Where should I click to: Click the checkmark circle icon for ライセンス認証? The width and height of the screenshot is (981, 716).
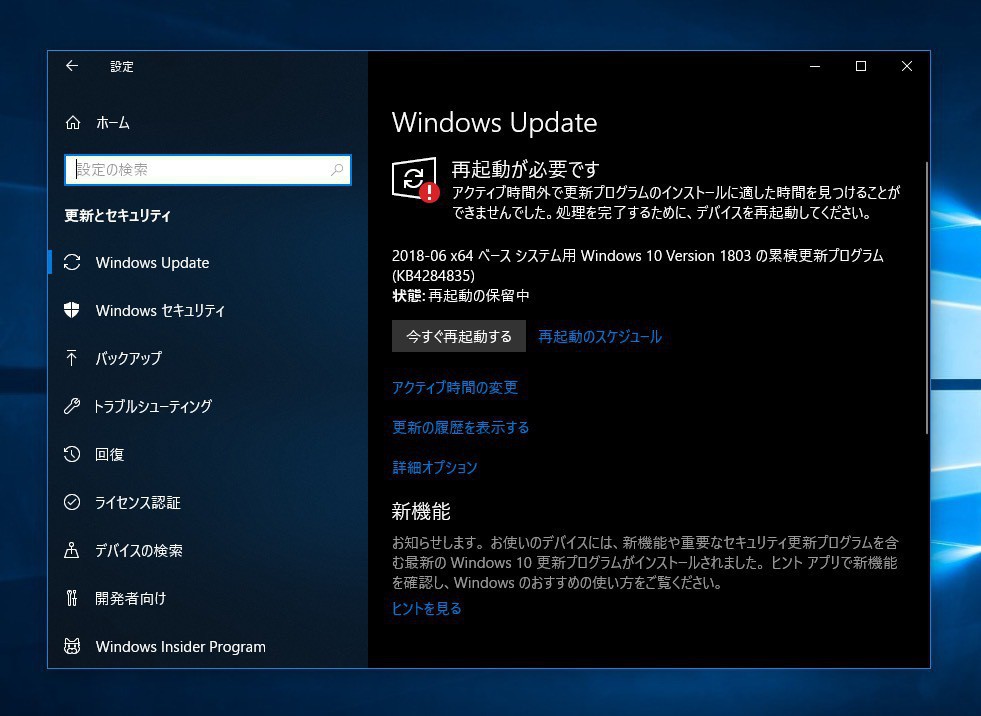tap(72, 502)
